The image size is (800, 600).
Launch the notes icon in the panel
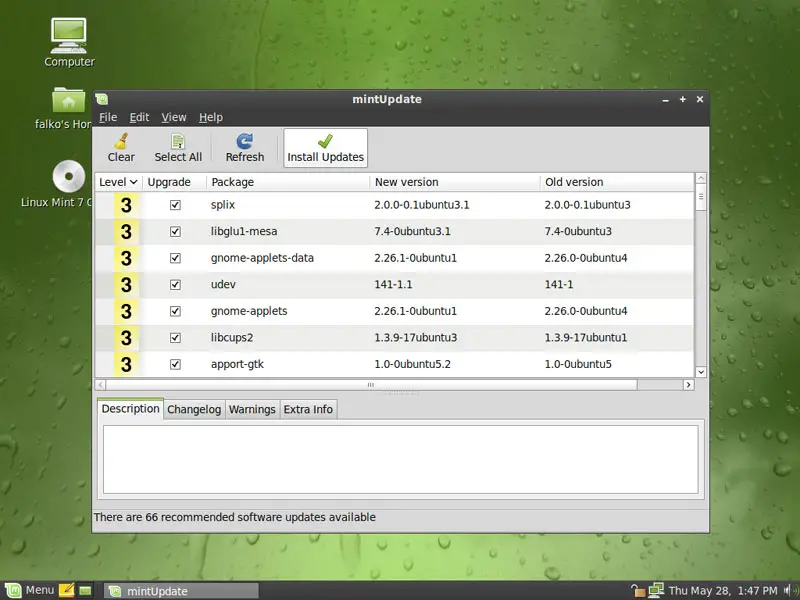66,590
